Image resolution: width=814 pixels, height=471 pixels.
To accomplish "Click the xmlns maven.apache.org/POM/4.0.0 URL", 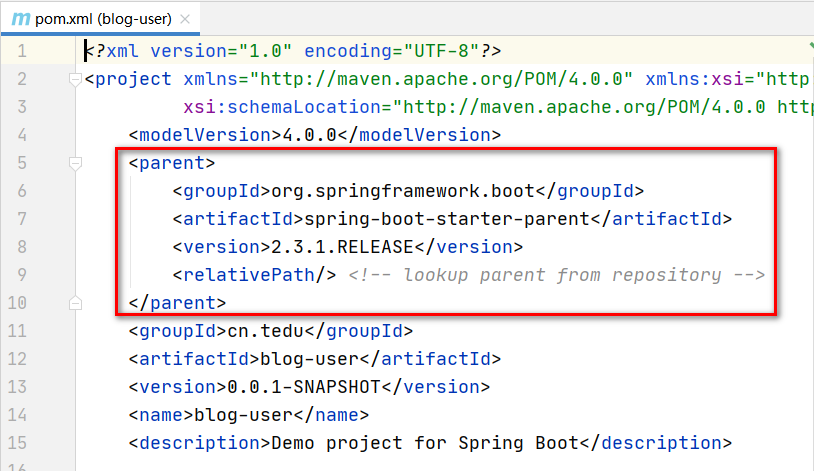I will tap(441, 79).
